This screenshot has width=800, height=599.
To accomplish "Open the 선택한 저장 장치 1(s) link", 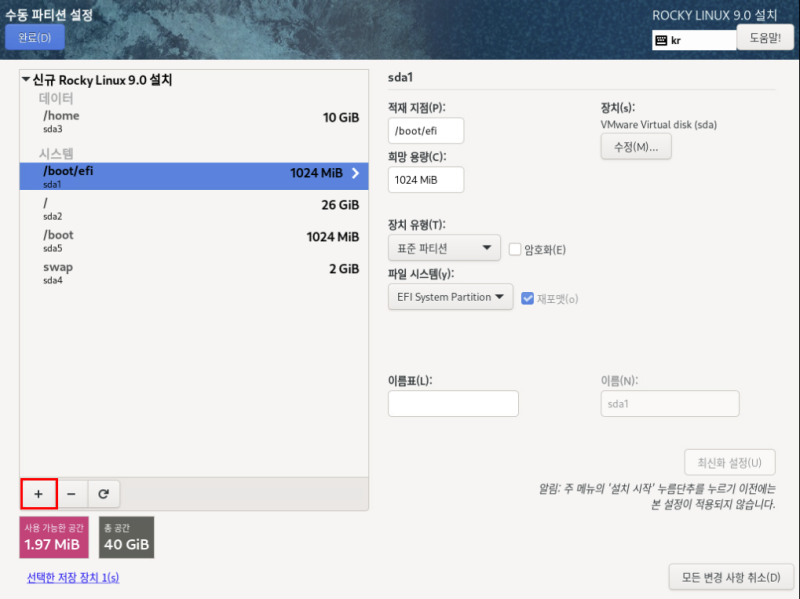I will 73,577.
